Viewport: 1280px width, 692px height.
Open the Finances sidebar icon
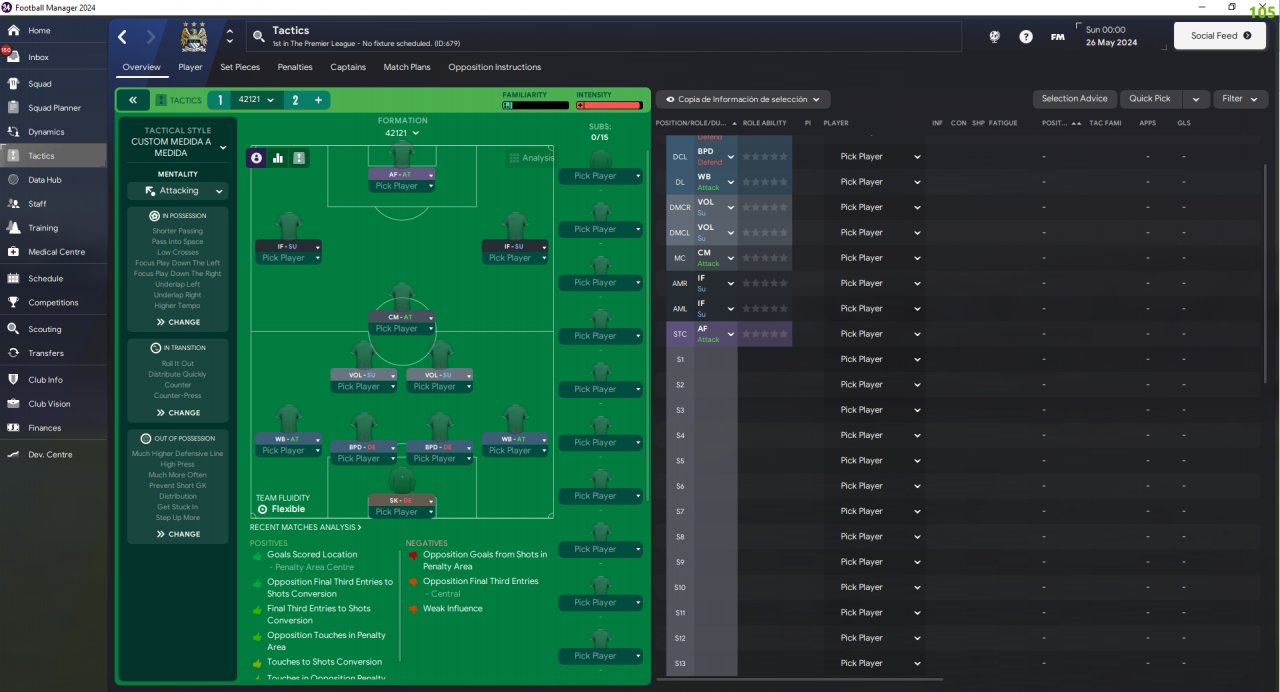tap(13, 428)
